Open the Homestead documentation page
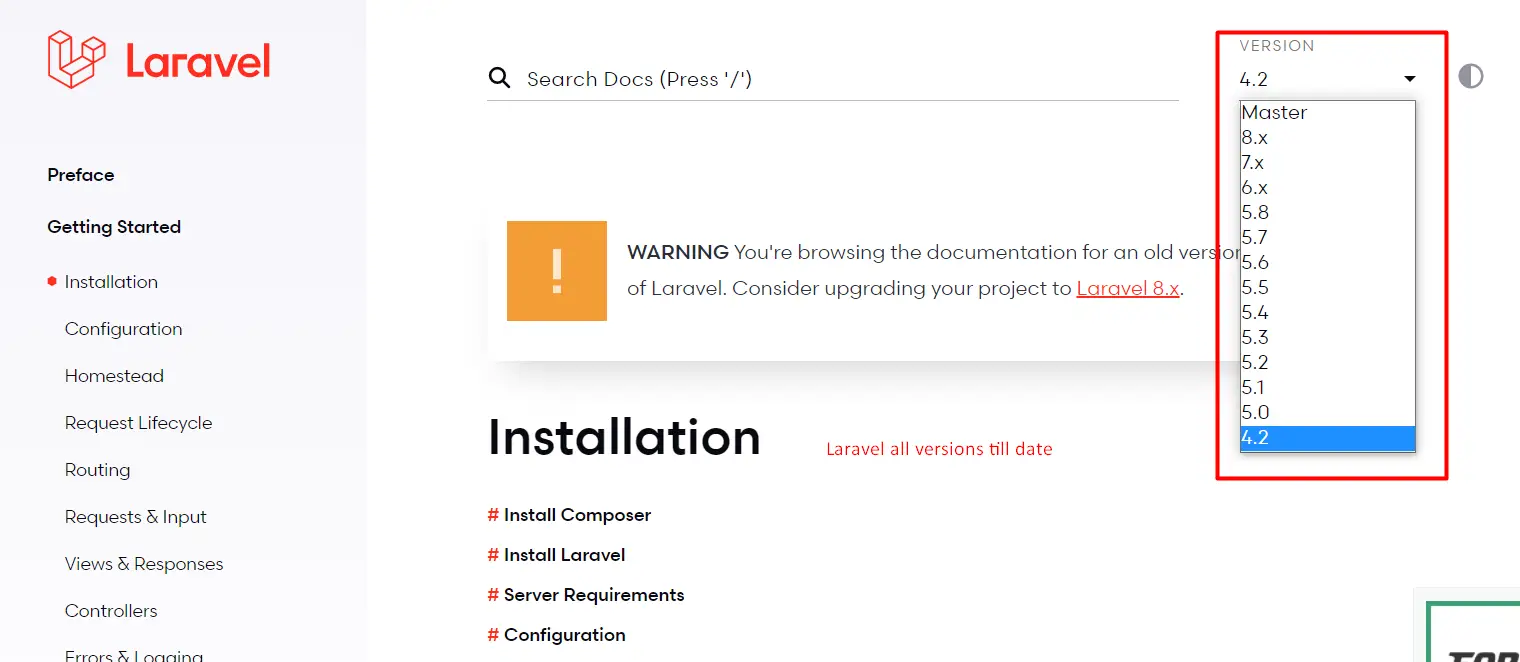Screen dimensions: 1520x662 pyautogui.click(x=114, y=375)
